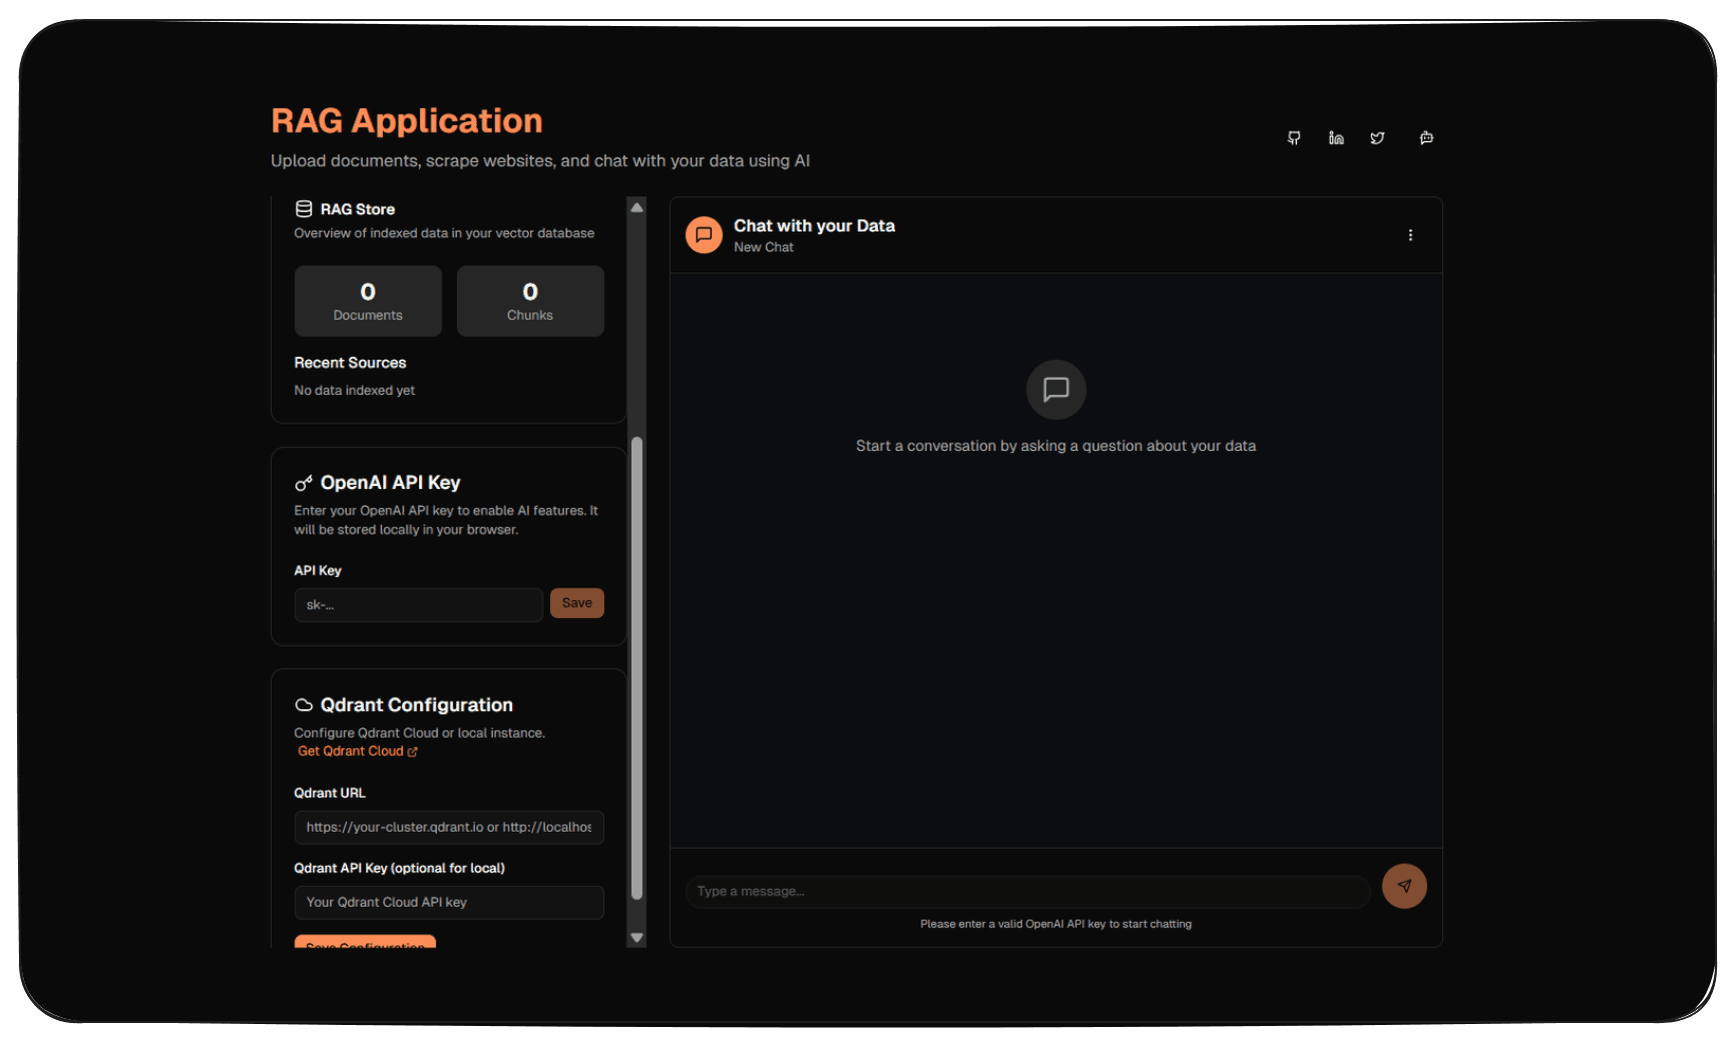Image resolution: width=1736 pixels, height=1041 pixels.
Task: Click the Save Configuration button
Action: (365, 942)
